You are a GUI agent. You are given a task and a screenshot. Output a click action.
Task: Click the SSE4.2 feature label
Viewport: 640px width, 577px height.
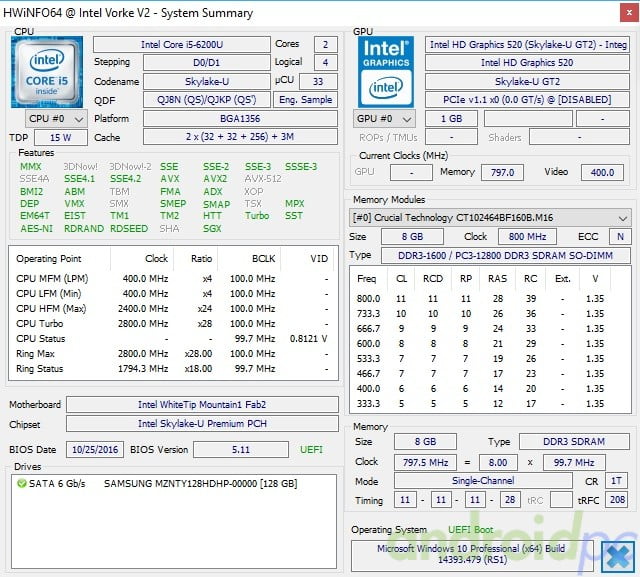[126, 179]
